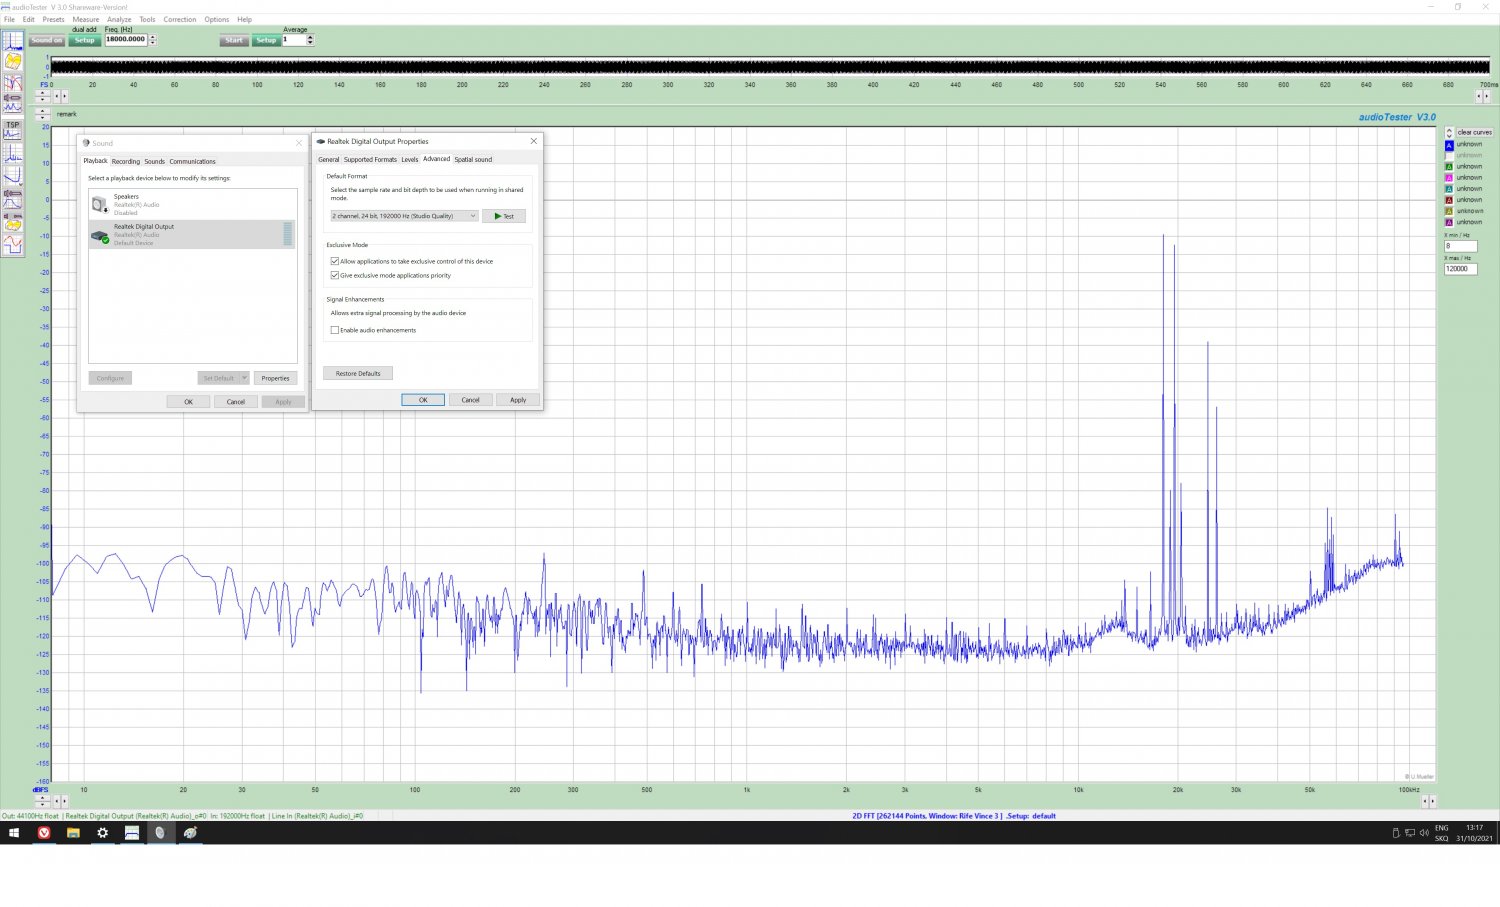Select the red and blue frequency curves tool
1500x907 pixels.
(x=13, y=83)
